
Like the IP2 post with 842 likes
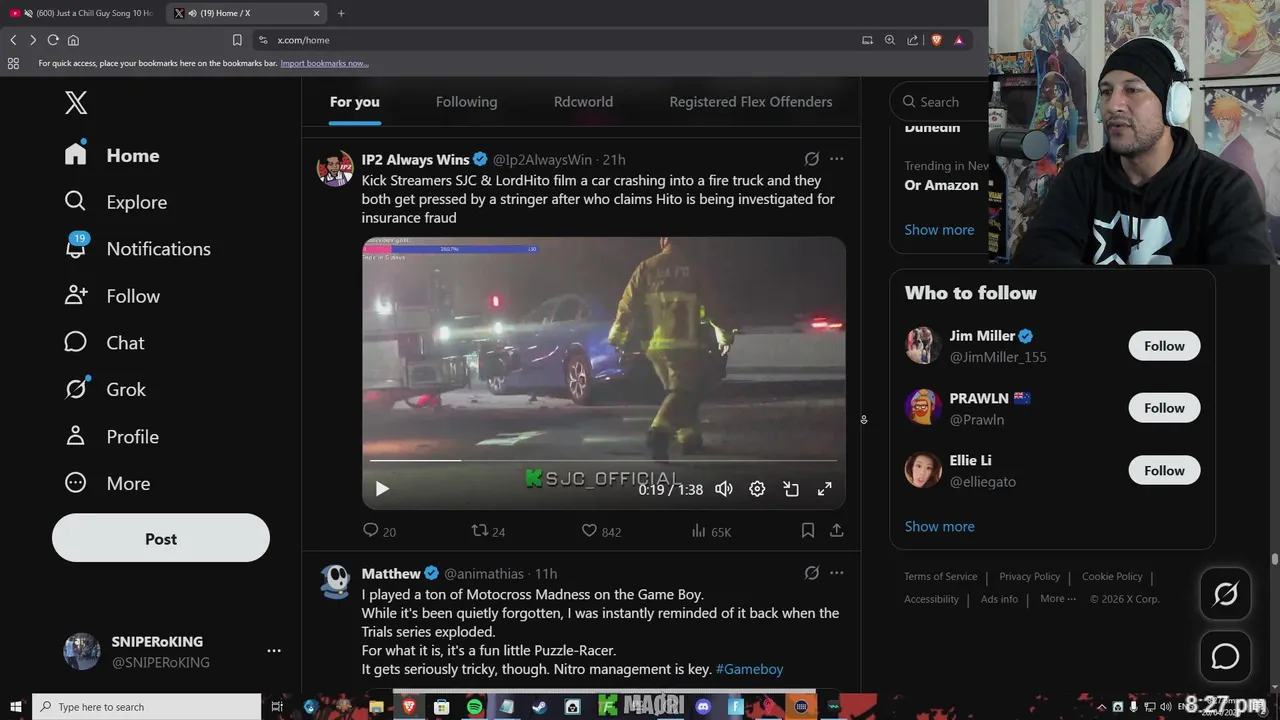point(601,531)
